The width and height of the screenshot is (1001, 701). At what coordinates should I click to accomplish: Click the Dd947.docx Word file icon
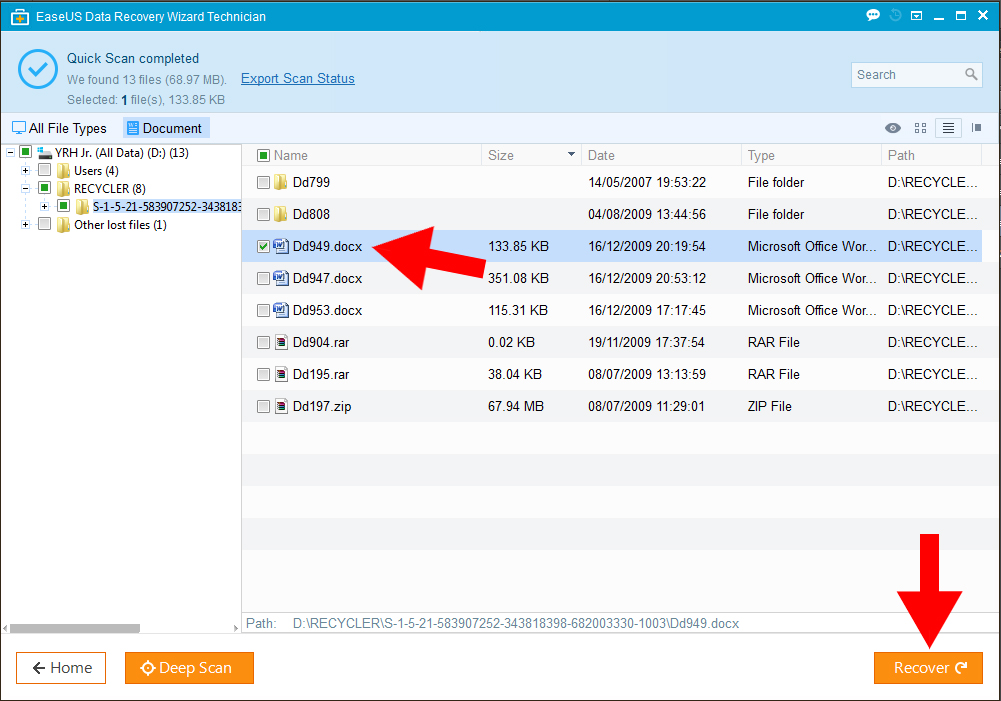[x=281, y=278]
